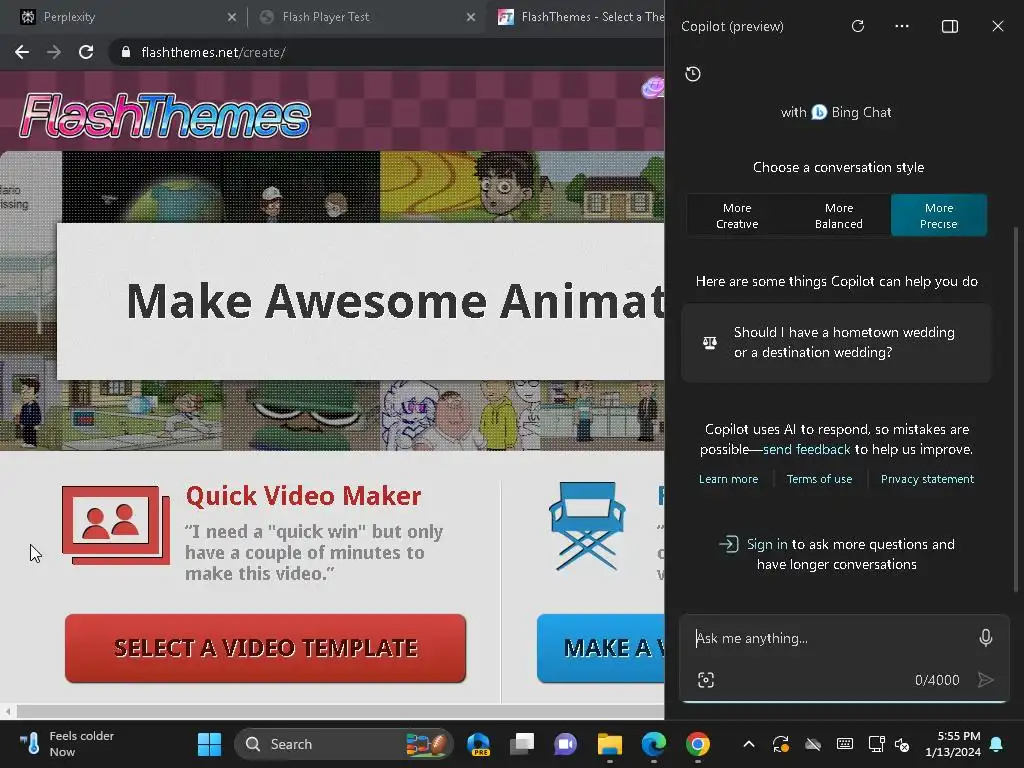Open Copilot preview from taskbar
This screenshot has width=1024, height=768.
(x=479, y=744)
